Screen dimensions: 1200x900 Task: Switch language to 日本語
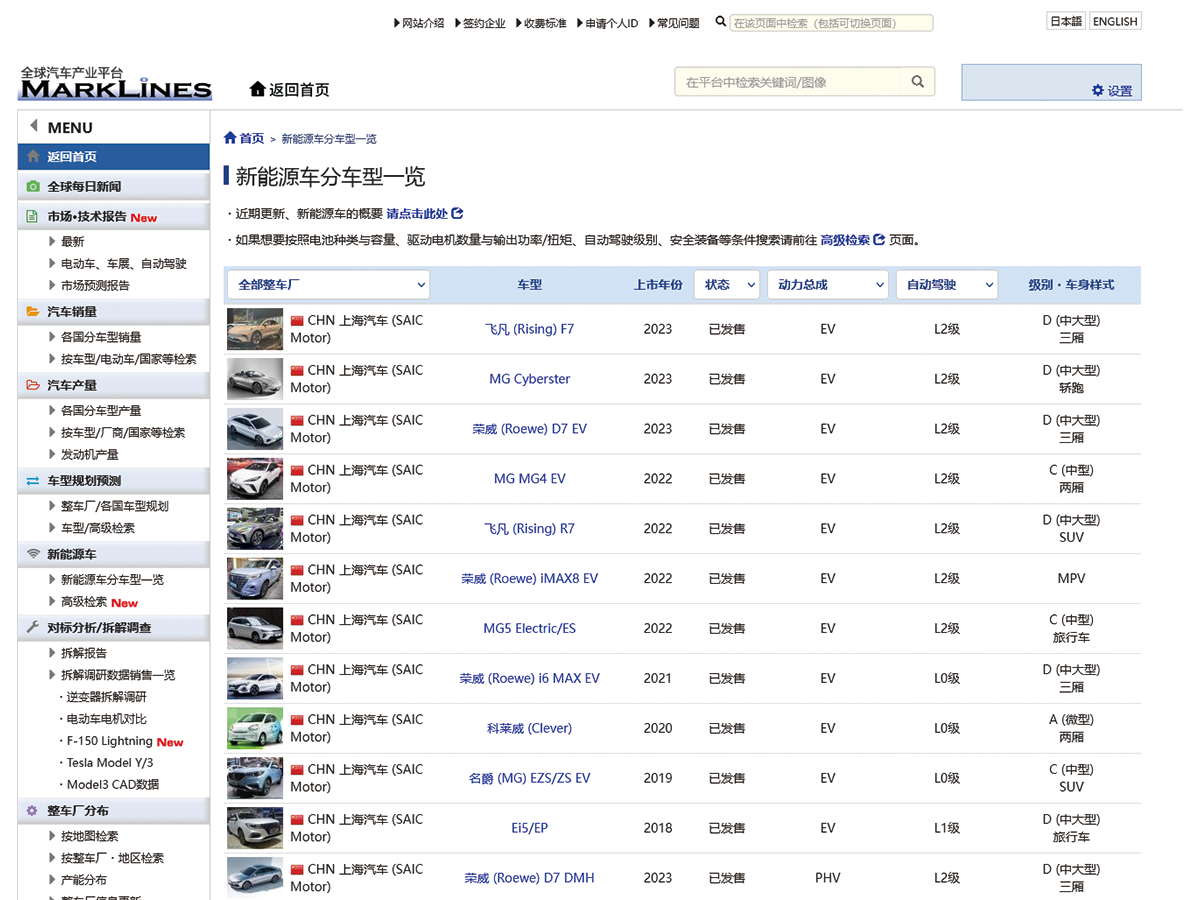click(x=1066, y=21)
